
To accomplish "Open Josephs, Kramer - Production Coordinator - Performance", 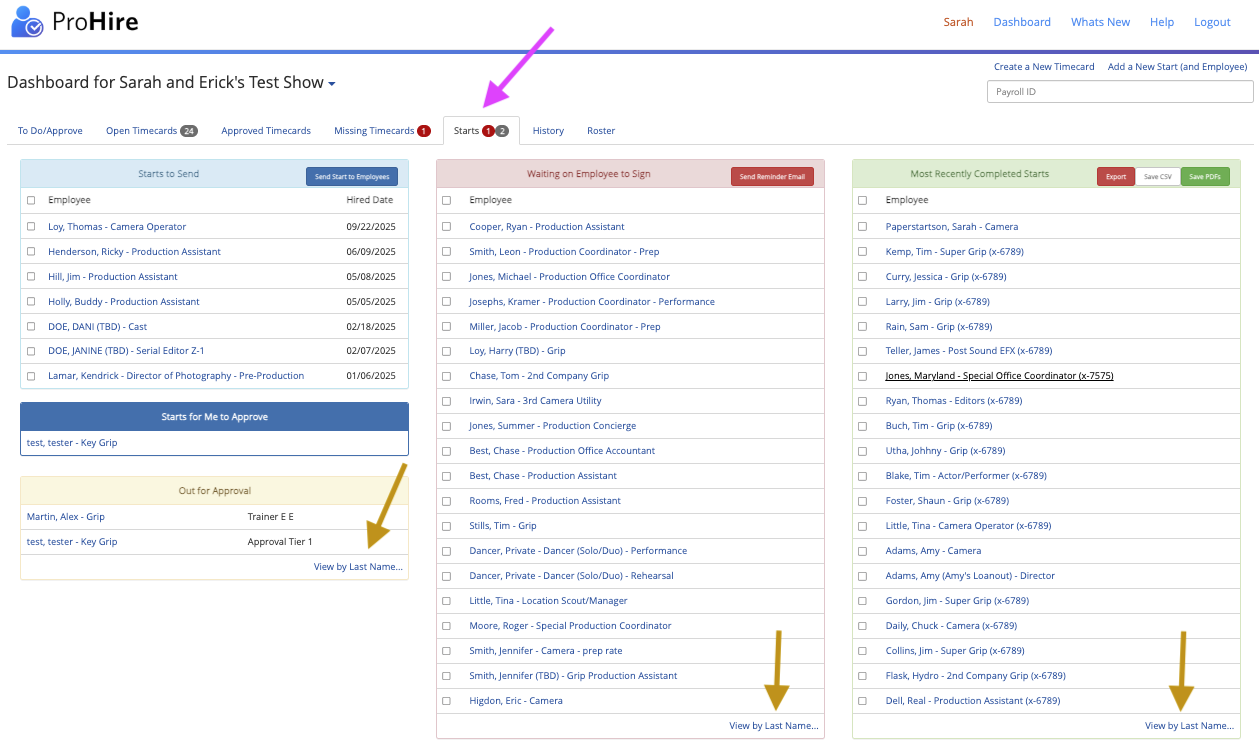I will pos(592,302).
